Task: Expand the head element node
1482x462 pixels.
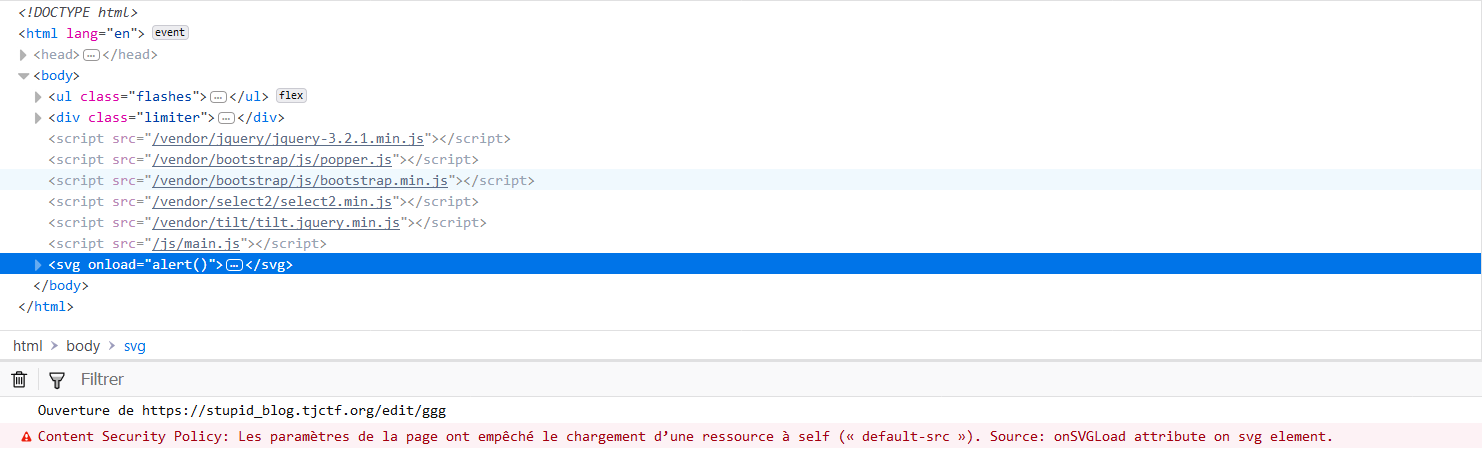Action: 24,55
